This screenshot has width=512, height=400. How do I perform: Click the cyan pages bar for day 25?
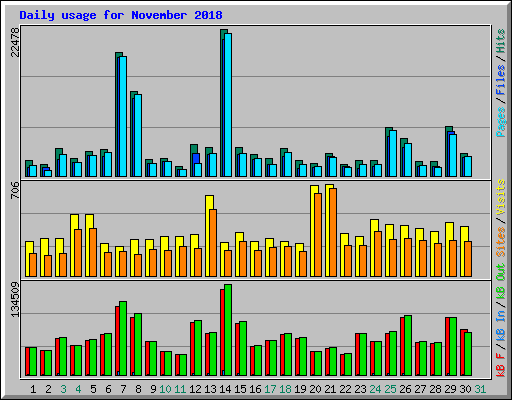[x=393, y=153]
